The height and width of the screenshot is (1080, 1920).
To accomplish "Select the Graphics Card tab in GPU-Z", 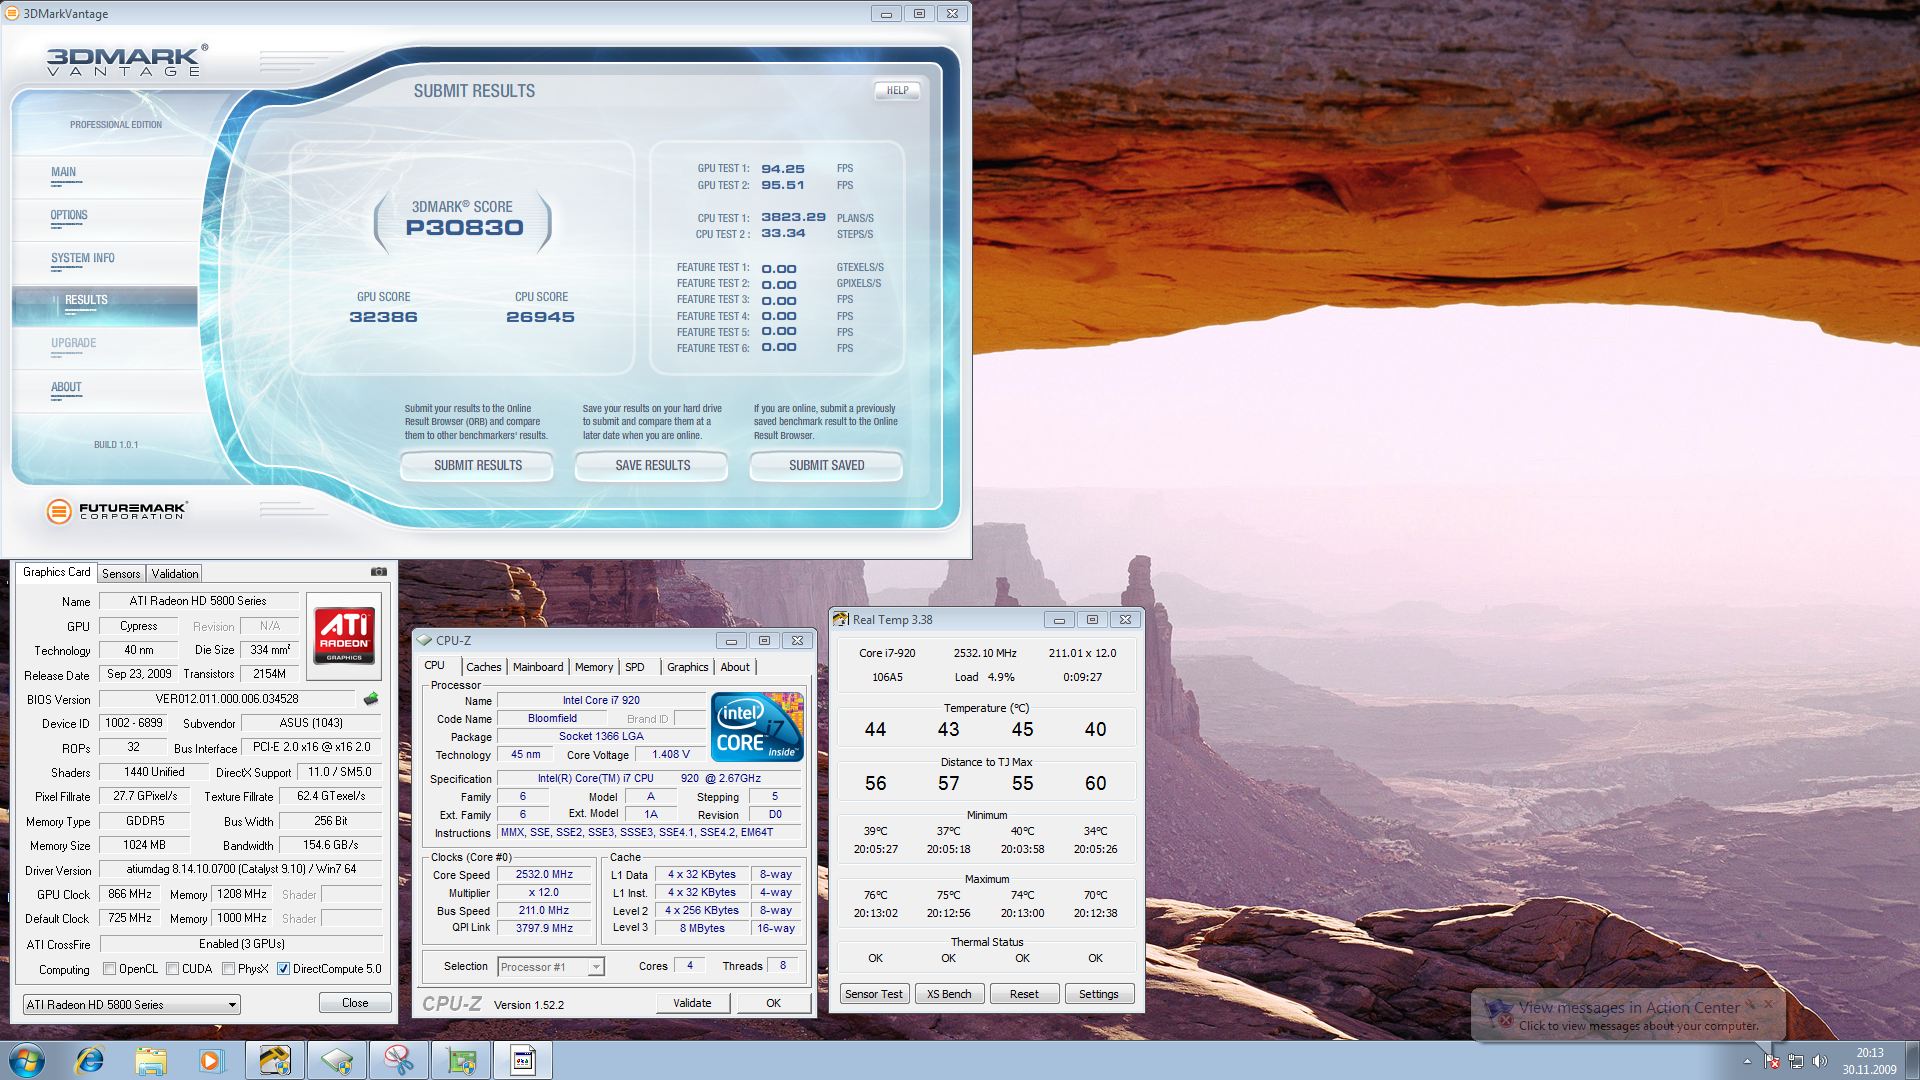I will [x=56, y=573].
